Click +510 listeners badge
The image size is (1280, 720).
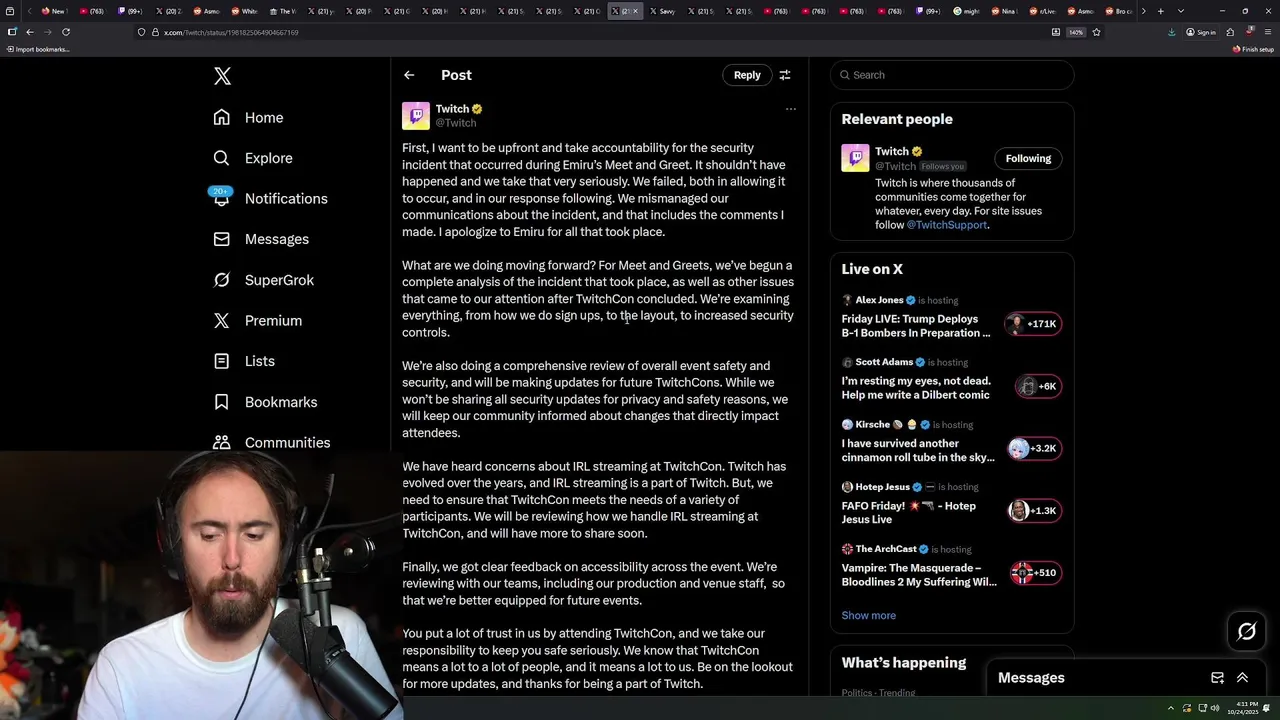(1036, 573)
